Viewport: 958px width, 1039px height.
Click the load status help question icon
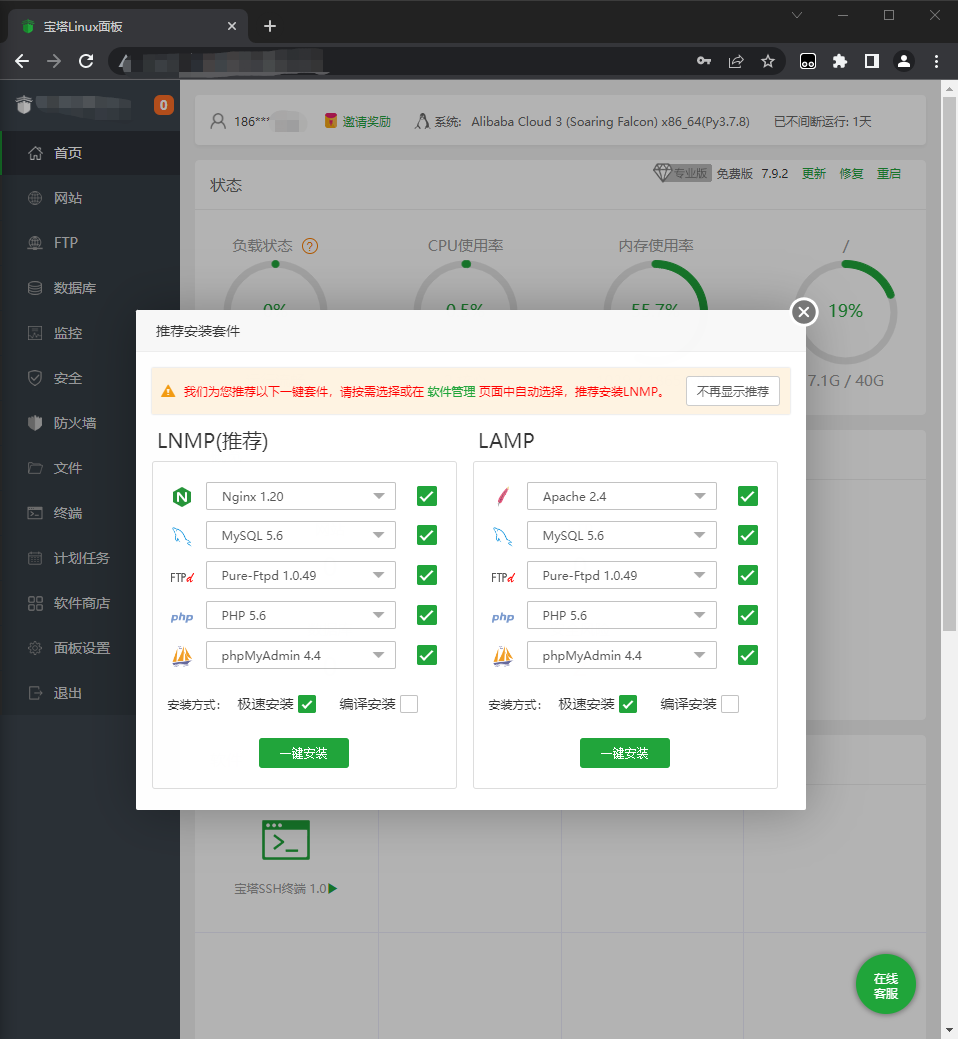(310, 246)
